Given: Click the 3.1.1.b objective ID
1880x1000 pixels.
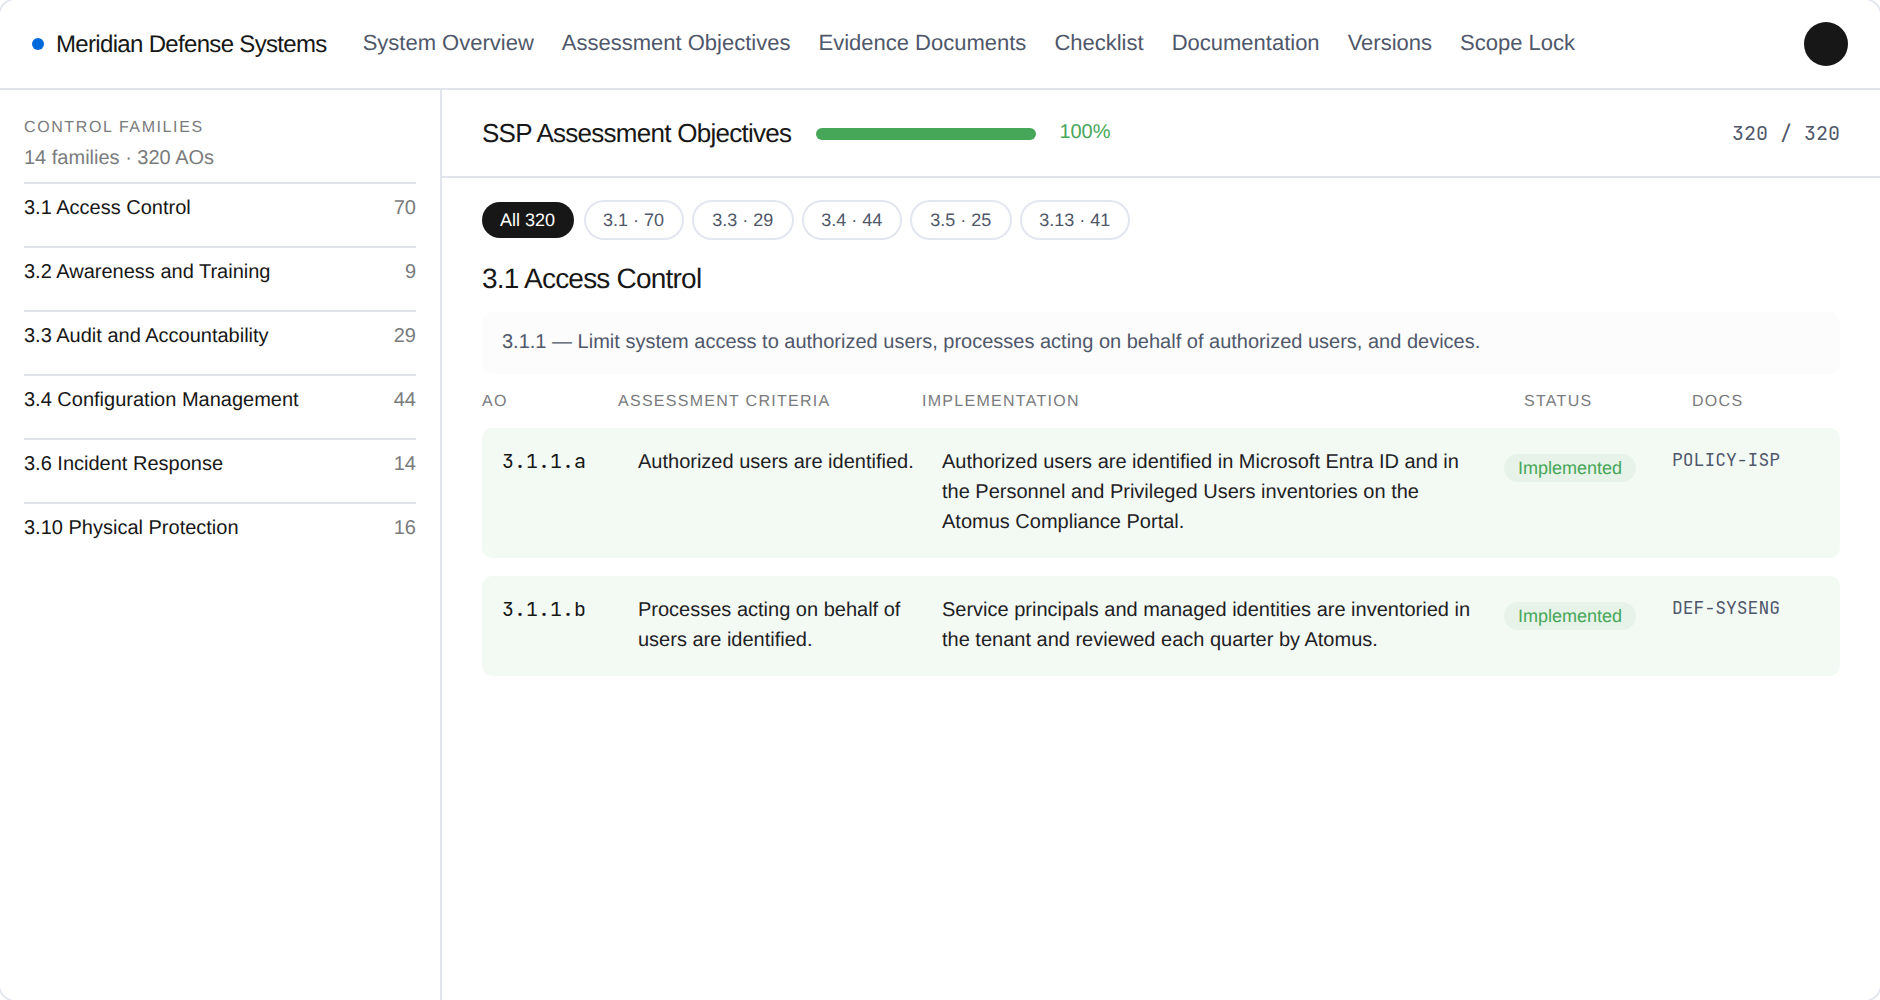Looking at the screenshot, I should point(544,609).
